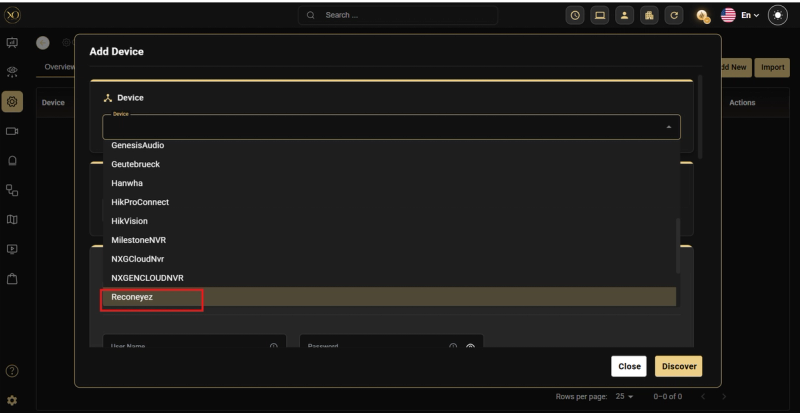Select Hanwha from device list

click(x=390, y=183)
